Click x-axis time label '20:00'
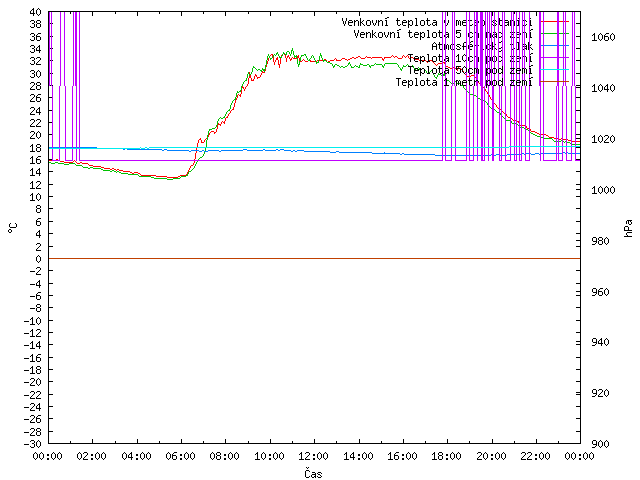Screen dimensions: 640x480 (491, 456)
